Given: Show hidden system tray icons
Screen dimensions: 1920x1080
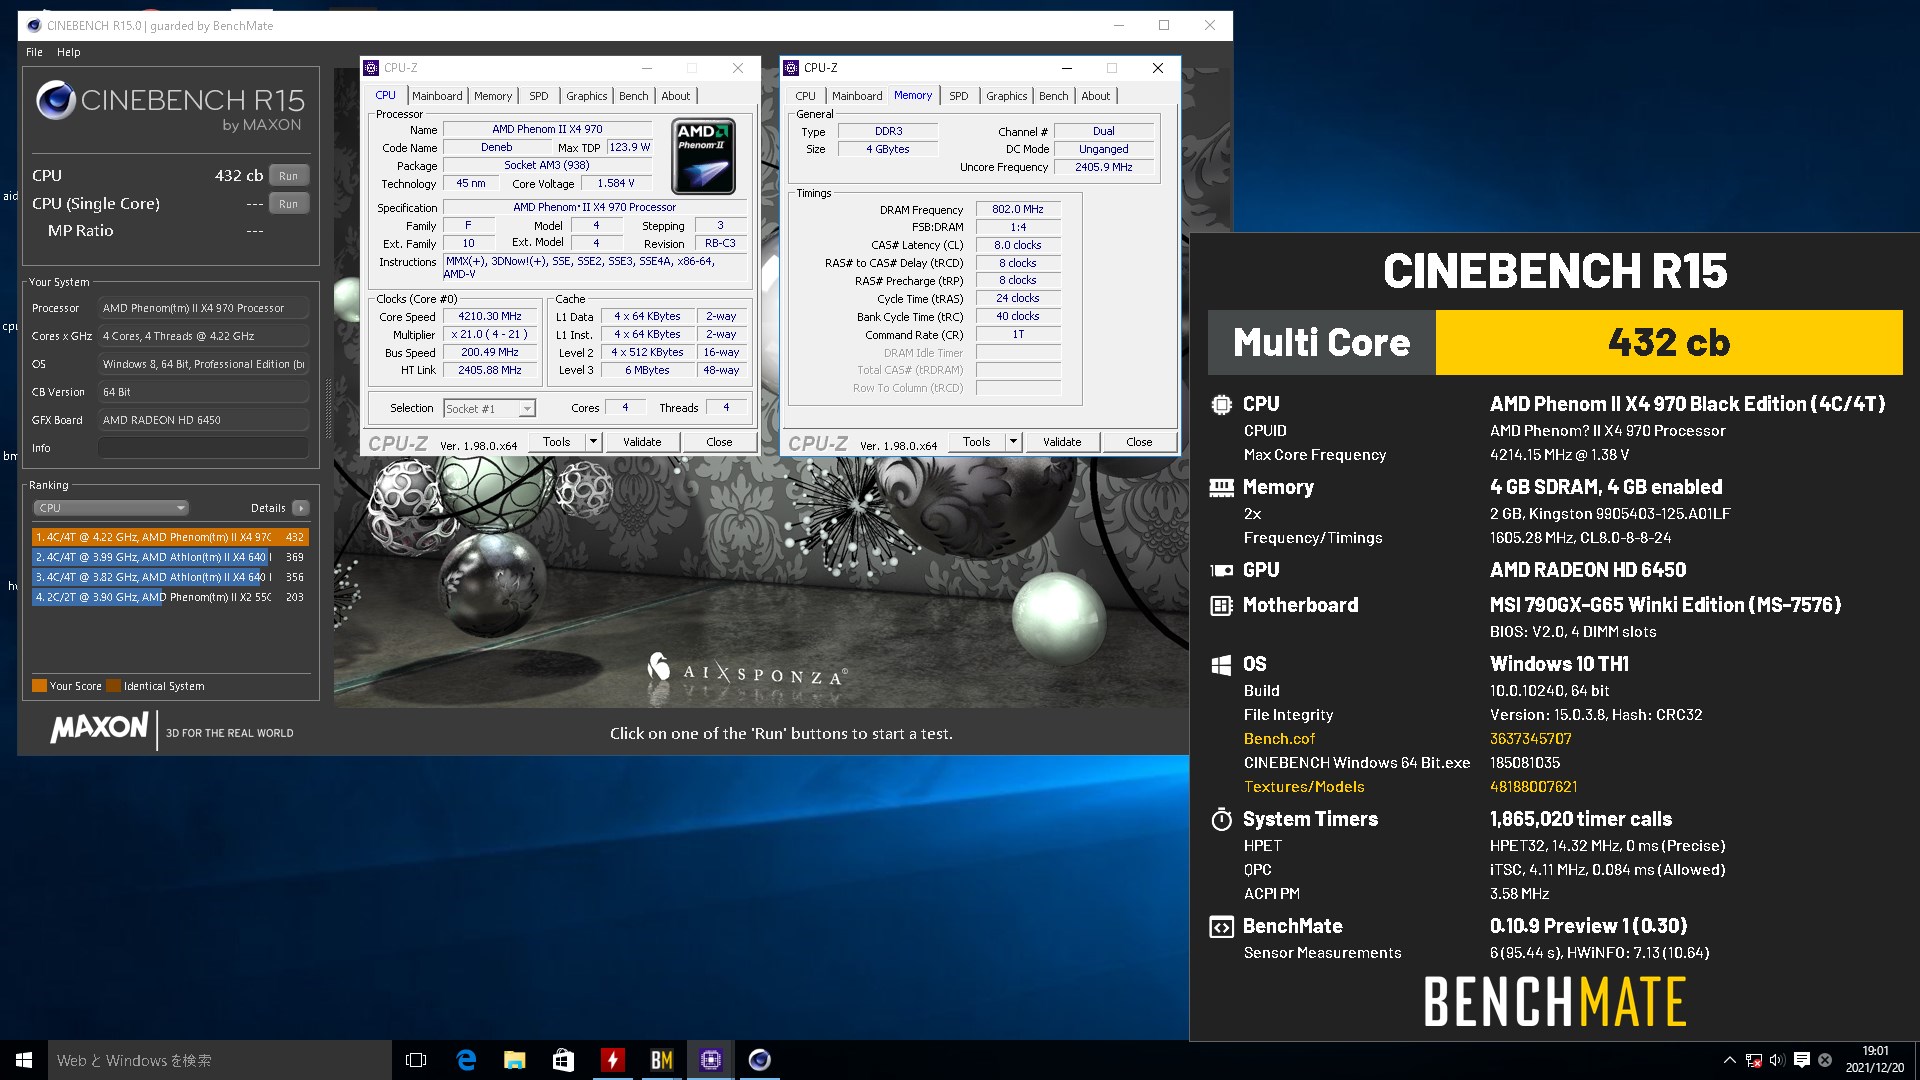Looking at the screenshot, I should tap(1729, 1060).
